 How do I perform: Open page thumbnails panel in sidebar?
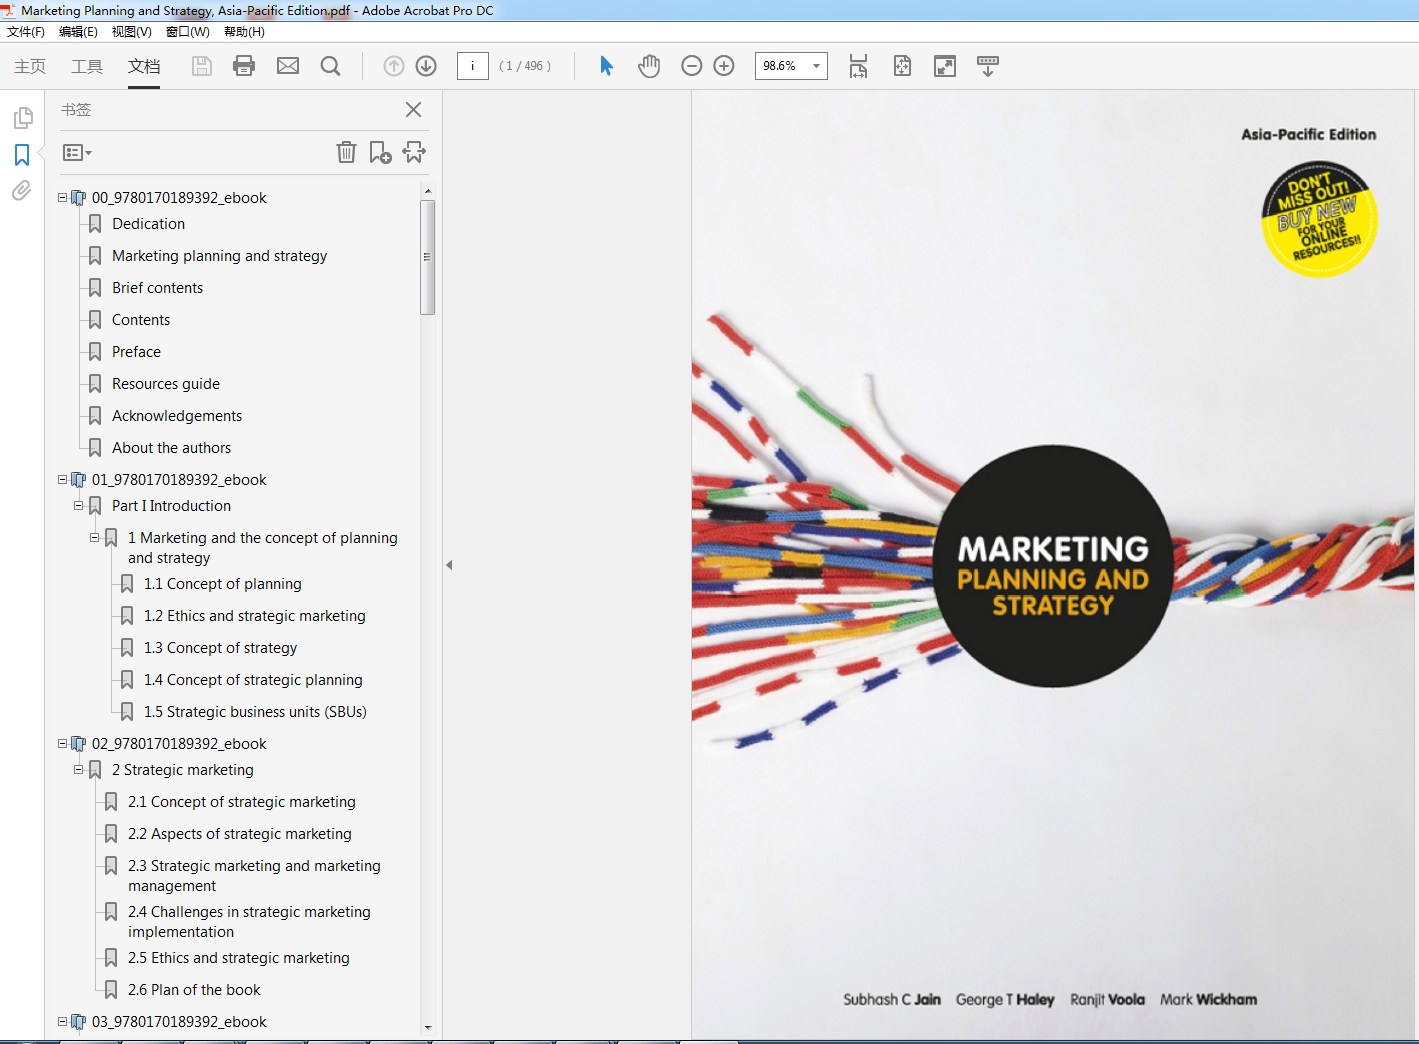pyautogui.click(x=22, y=118)
